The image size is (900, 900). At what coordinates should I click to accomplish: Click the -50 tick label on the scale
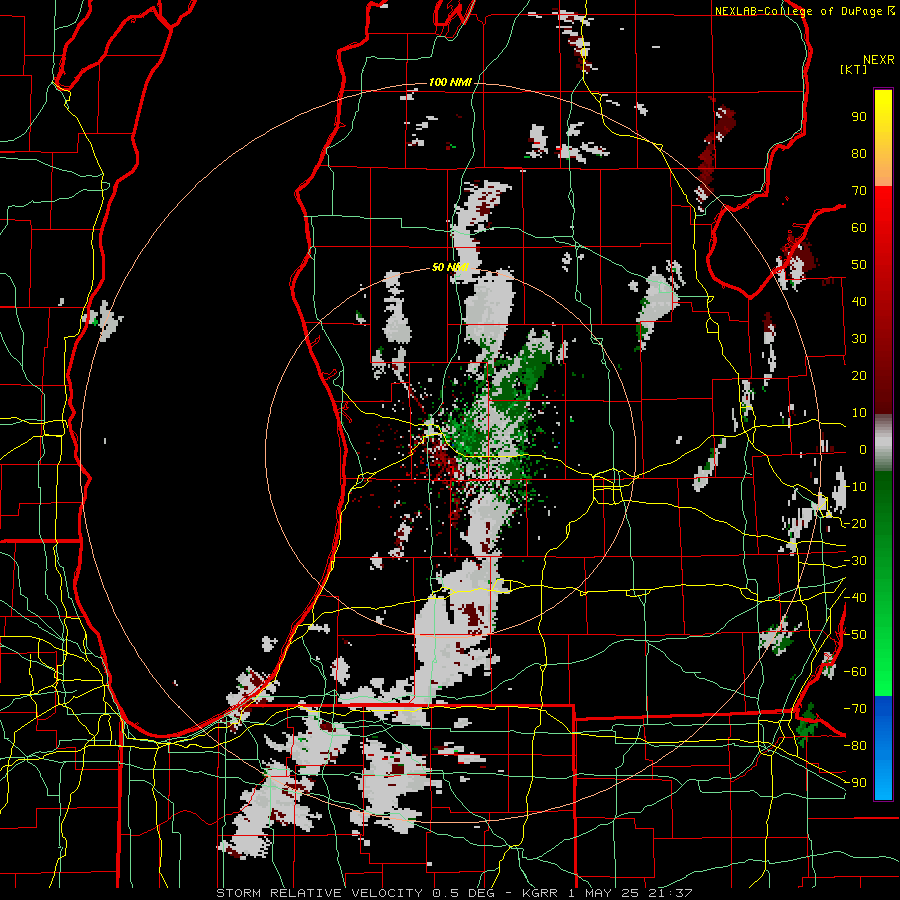coord(855,635)
